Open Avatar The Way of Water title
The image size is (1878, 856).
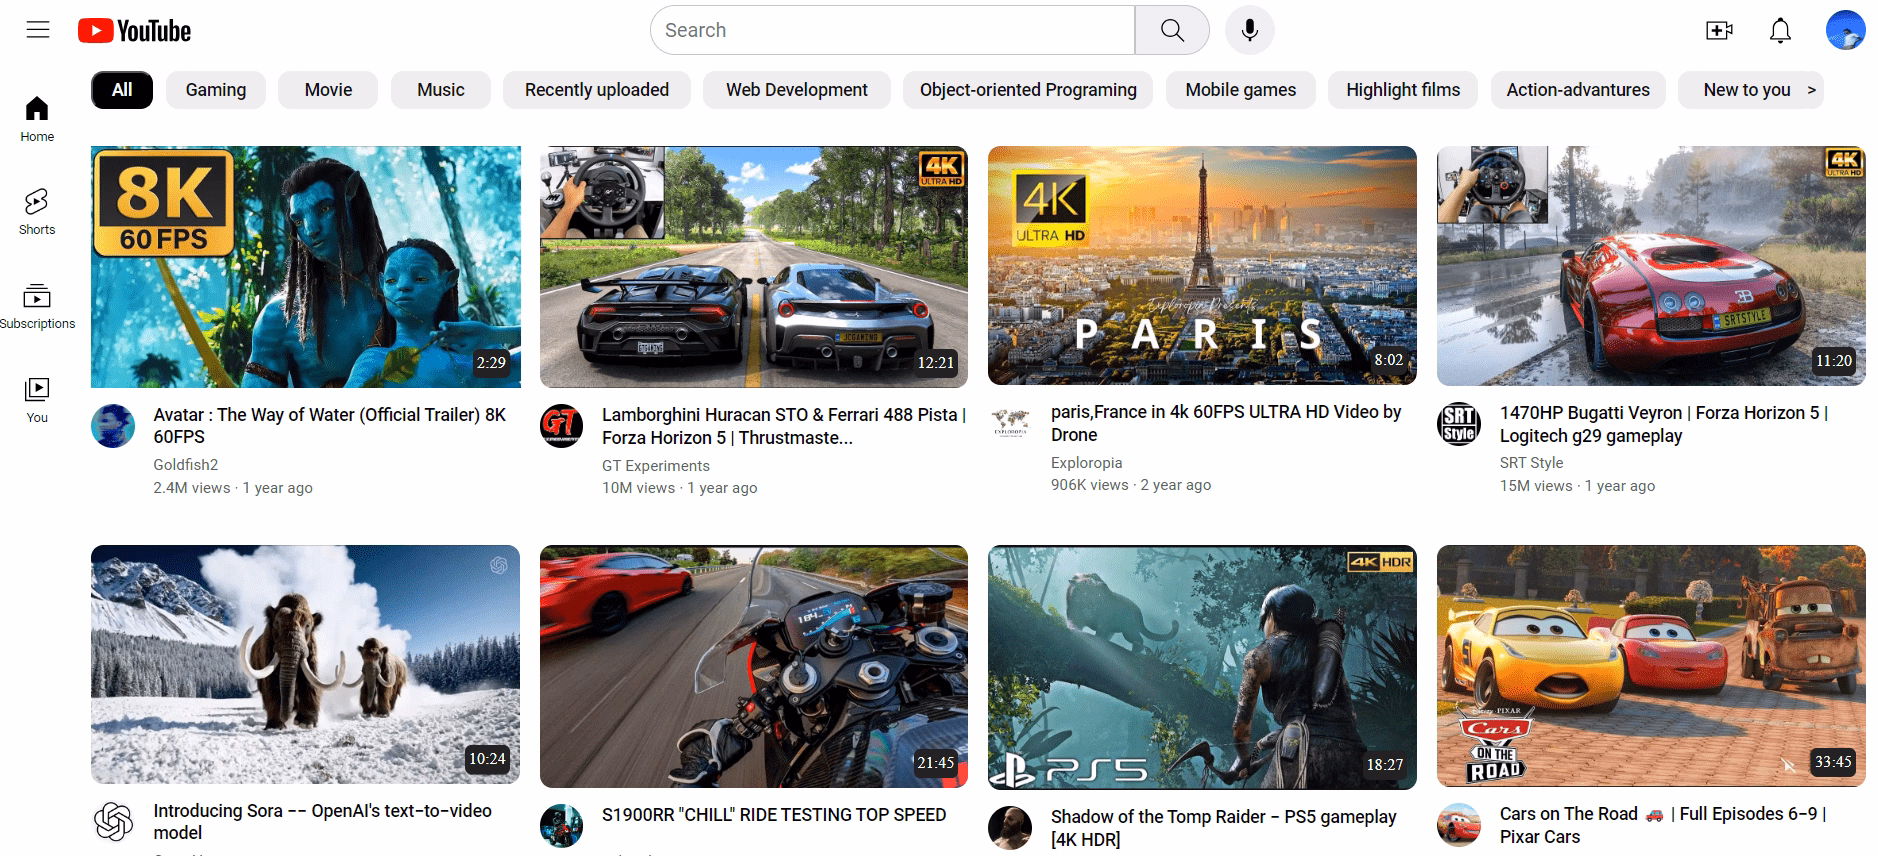point(330,426)
